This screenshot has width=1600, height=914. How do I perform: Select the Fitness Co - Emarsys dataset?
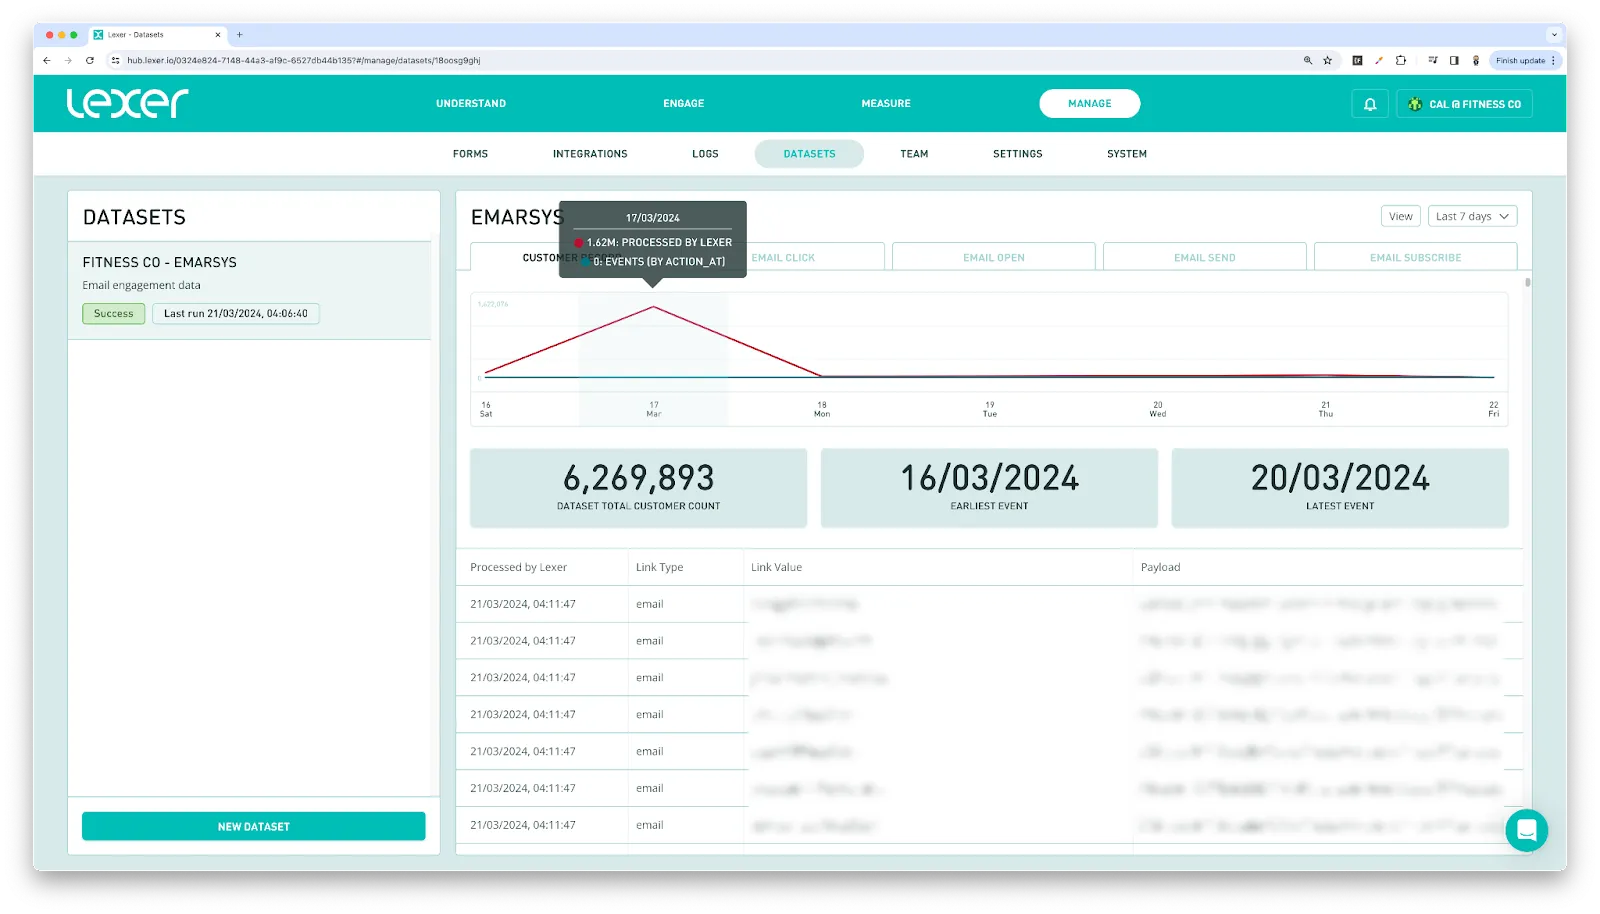point(249,290)
